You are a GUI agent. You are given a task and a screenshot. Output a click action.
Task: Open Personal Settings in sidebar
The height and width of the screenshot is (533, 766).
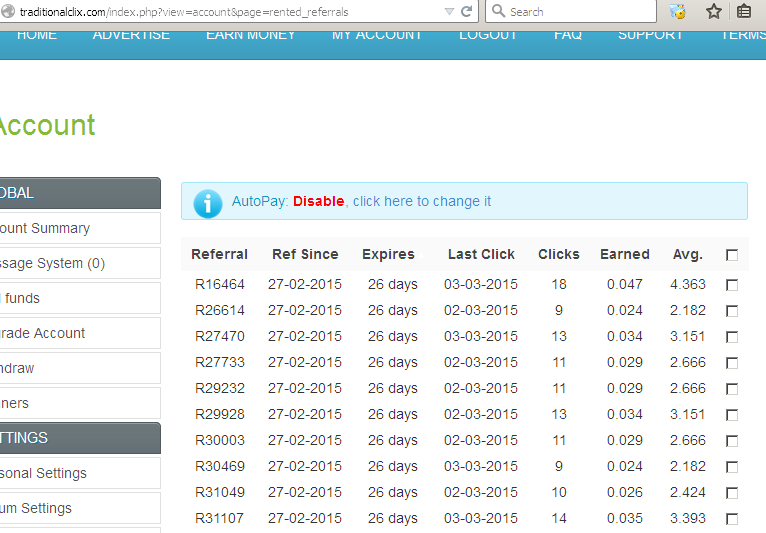click(80, 473)
